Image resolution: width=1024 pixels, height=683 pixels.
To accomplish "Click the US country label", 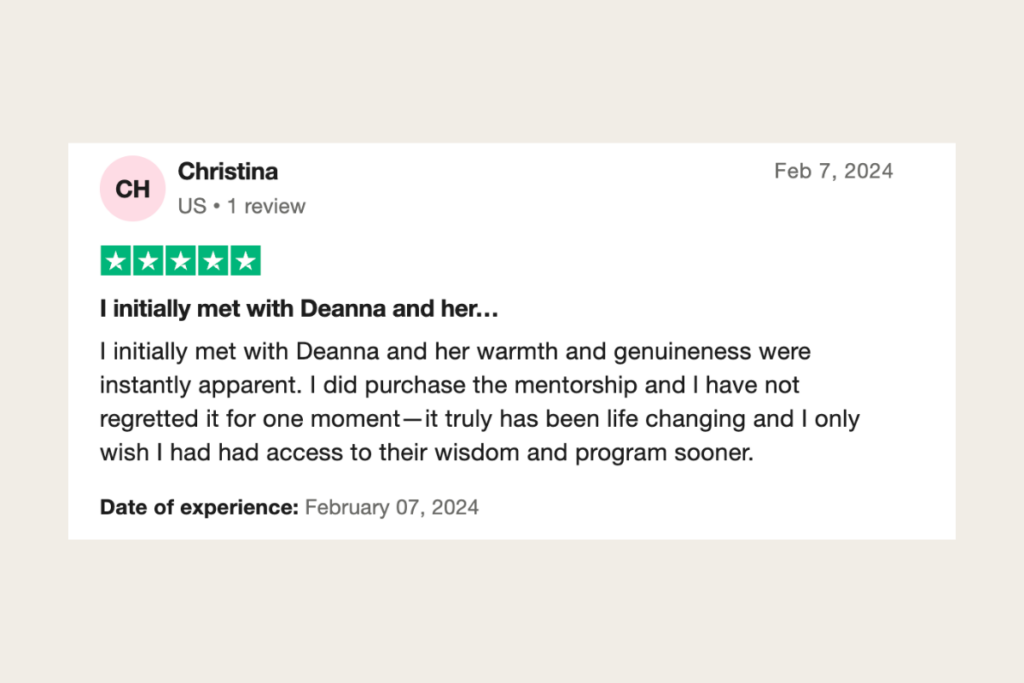I will [x=192, y=206].
